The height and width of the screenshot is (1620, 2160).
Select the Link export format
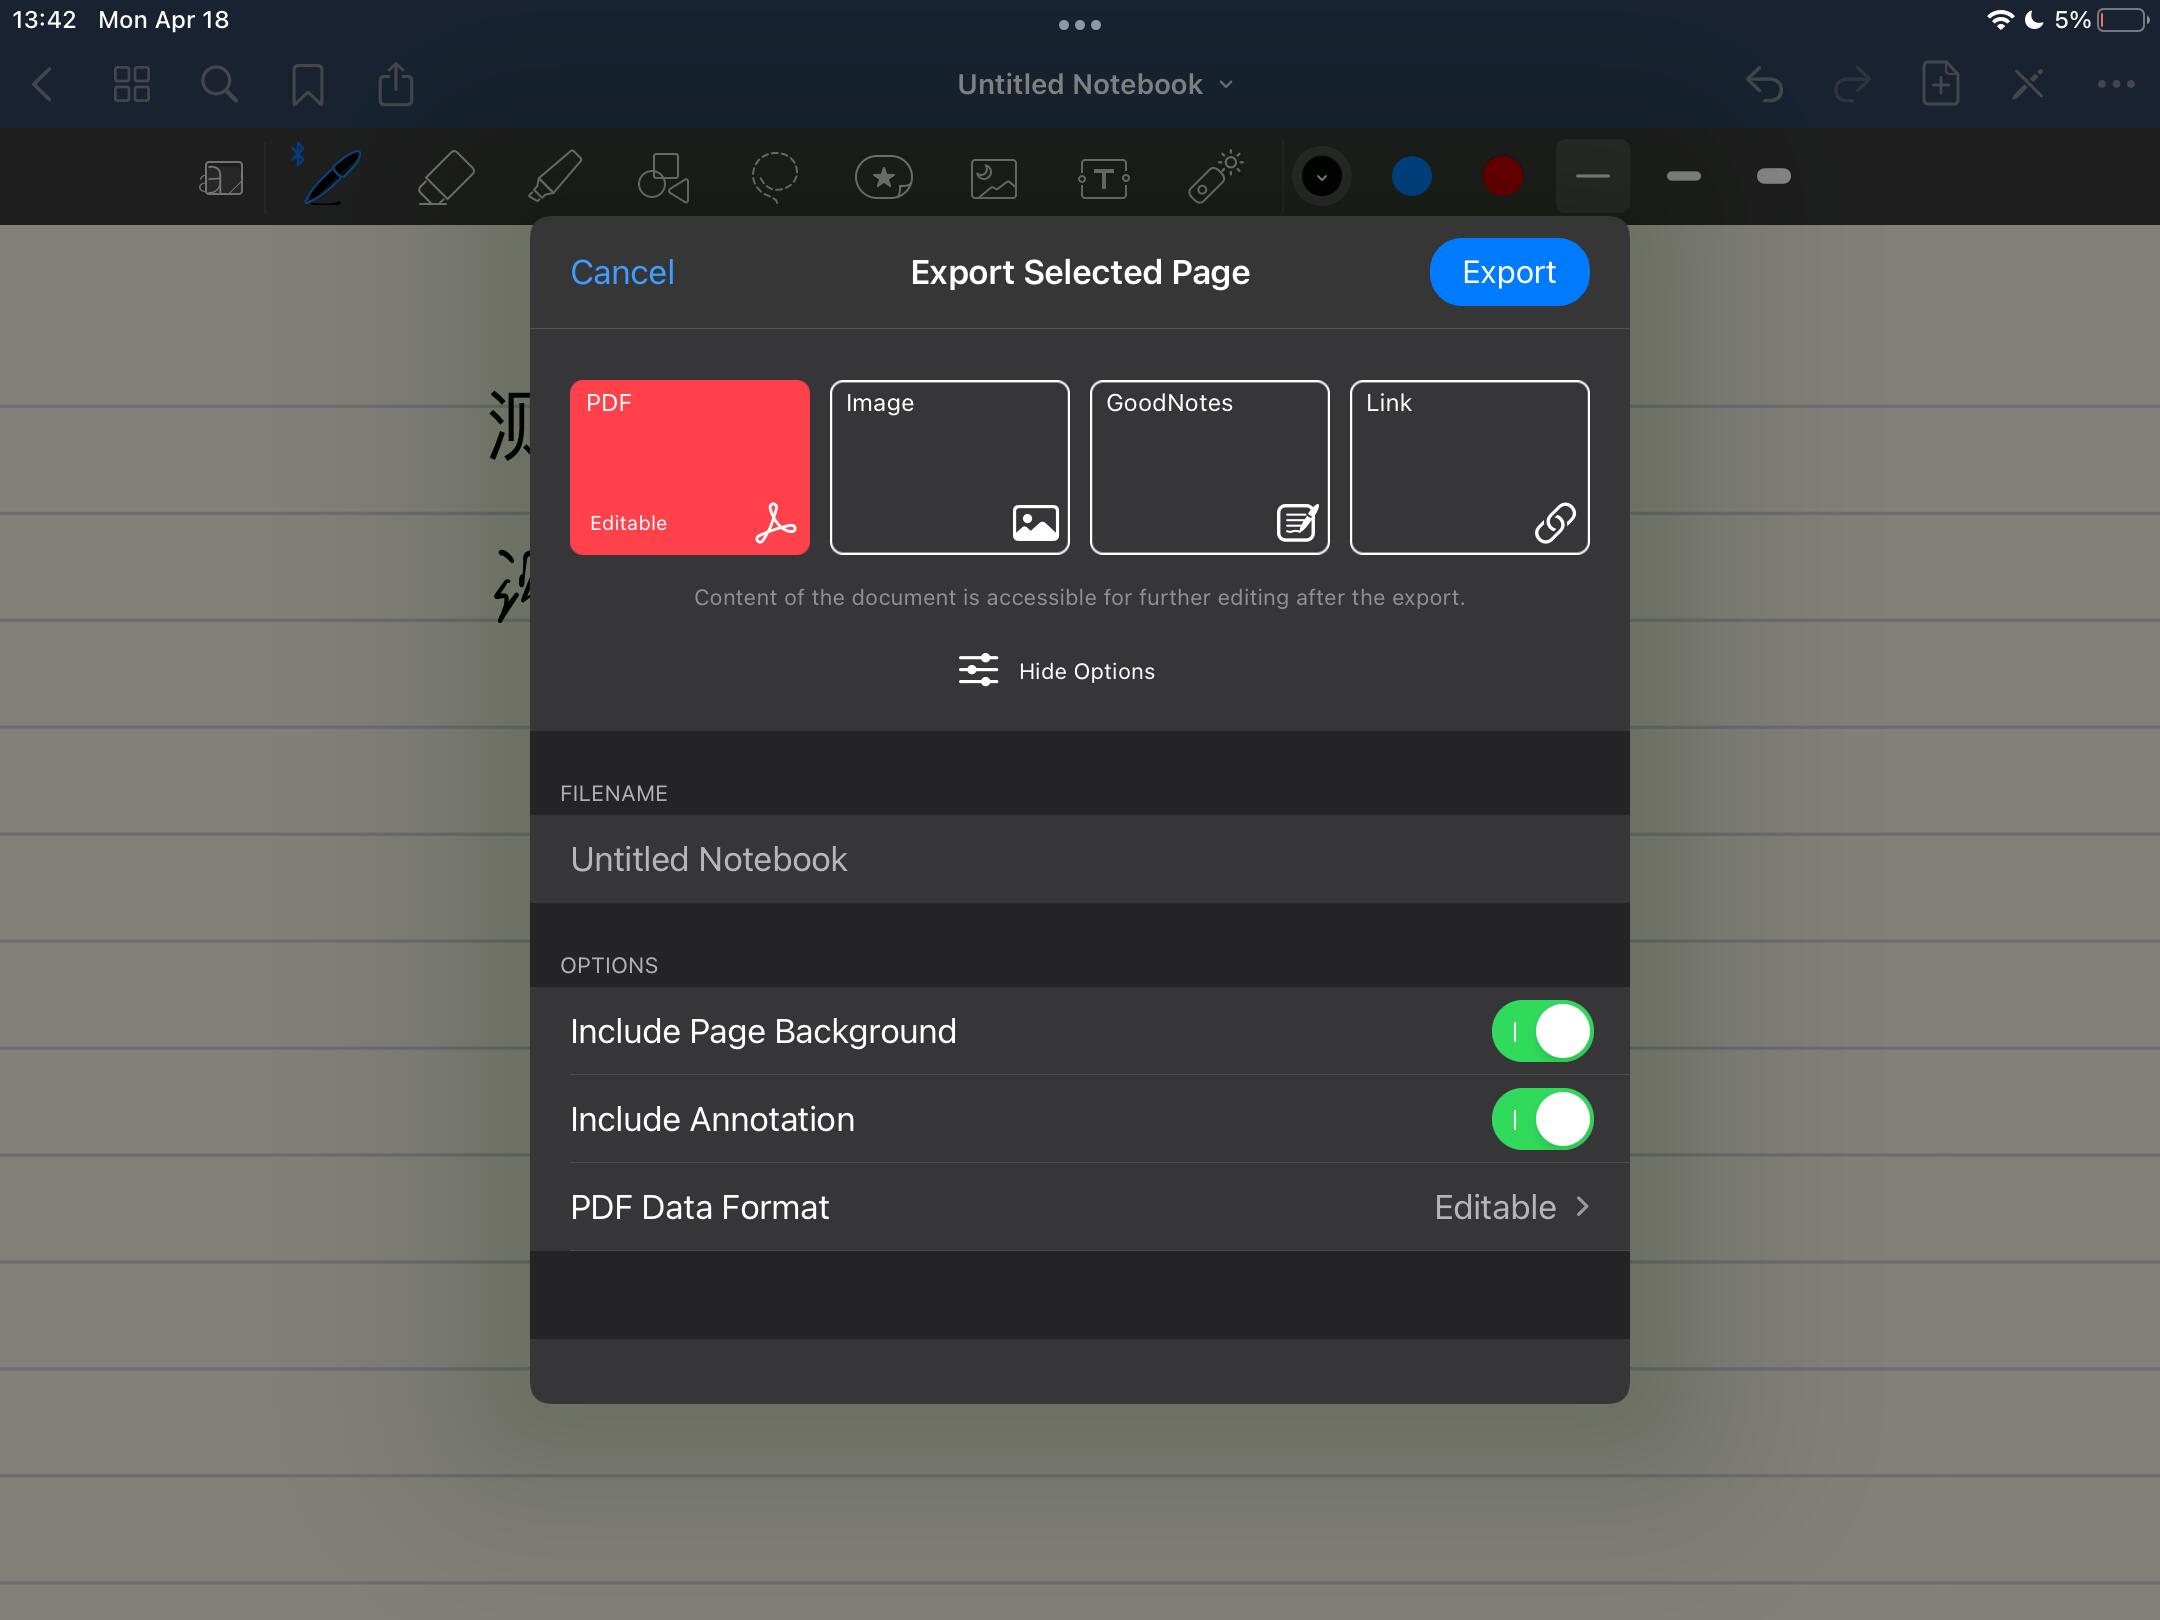[x=1469, y=467]
